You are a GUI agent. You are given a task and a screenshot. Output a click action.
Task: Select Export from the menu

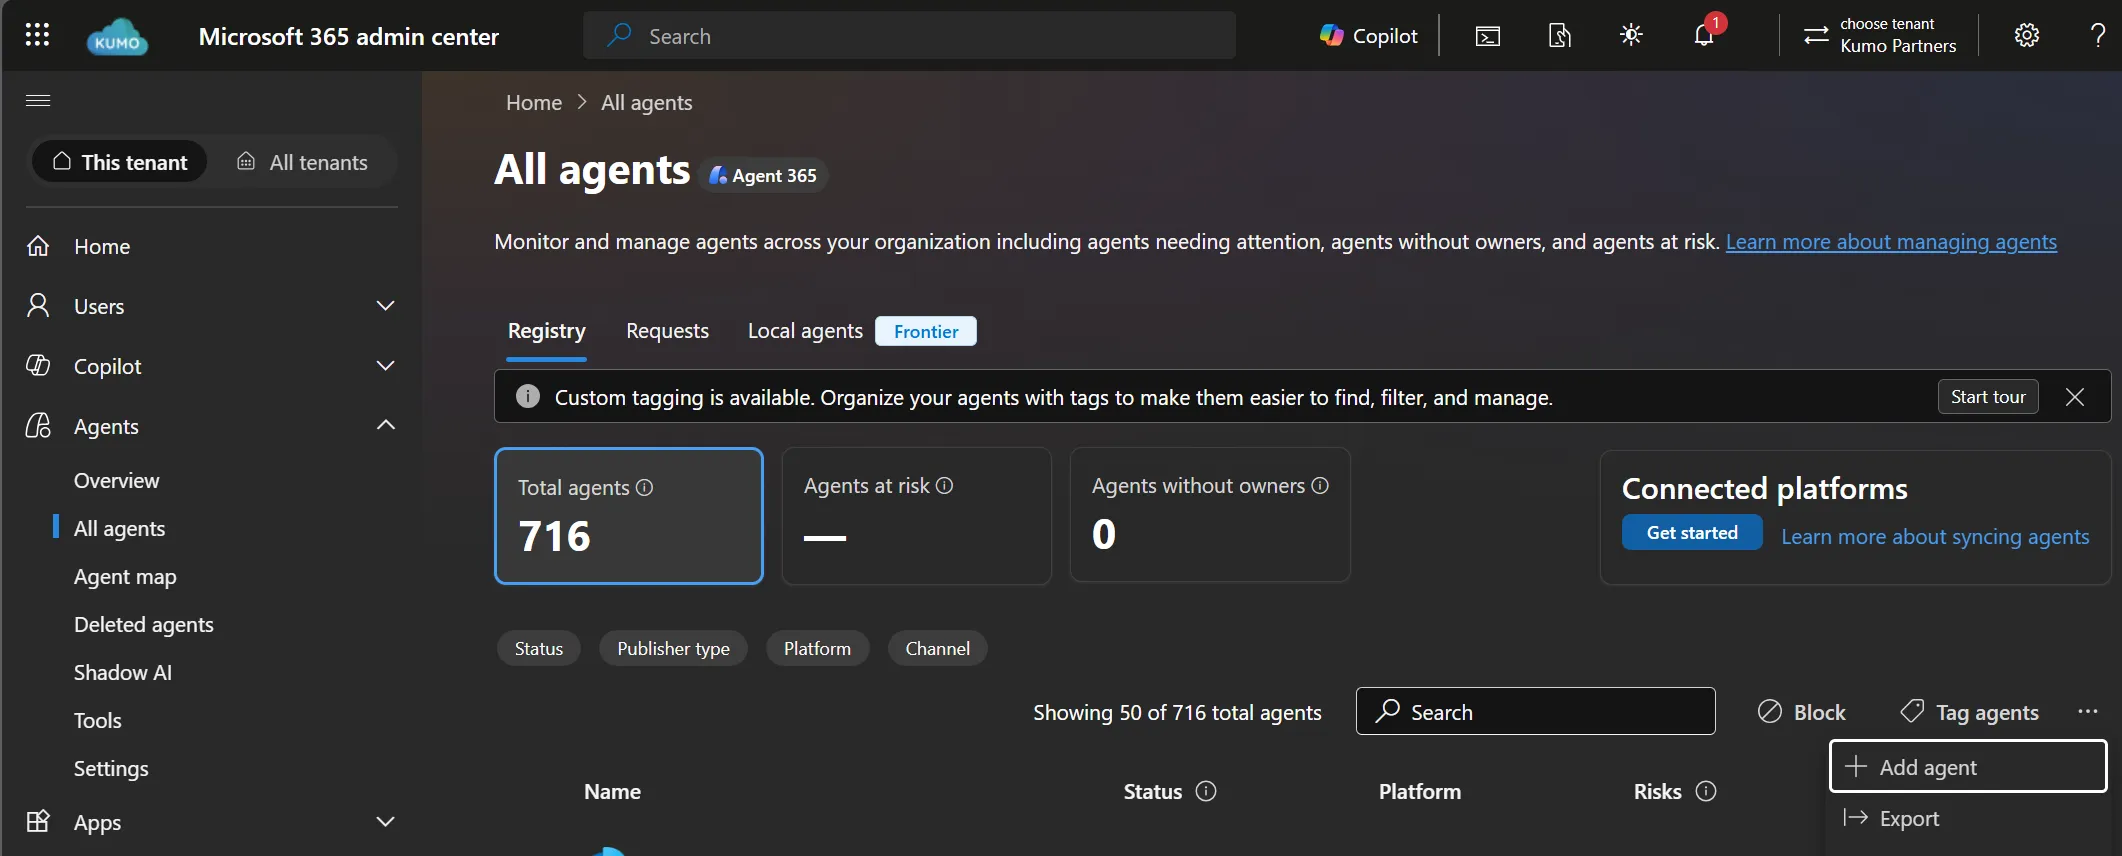pyautogui.click(x=1968, y=818)
